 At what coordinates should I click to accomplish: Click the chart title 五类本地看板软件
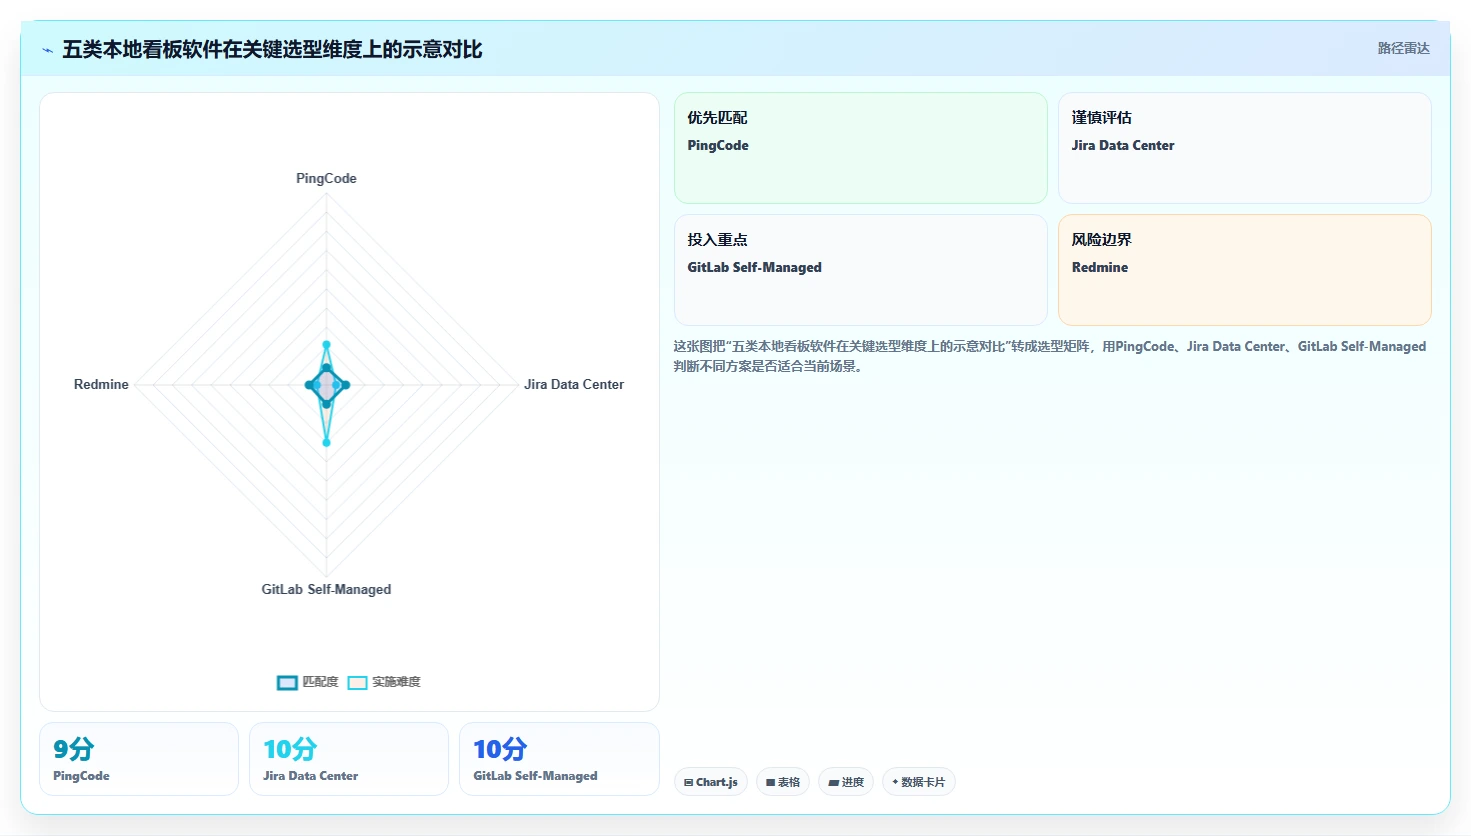(x=272, y=49)
